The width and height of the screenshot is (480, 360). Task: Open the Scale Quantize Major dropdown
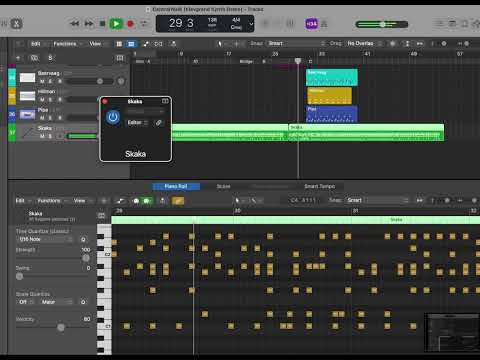pos(57,302)
